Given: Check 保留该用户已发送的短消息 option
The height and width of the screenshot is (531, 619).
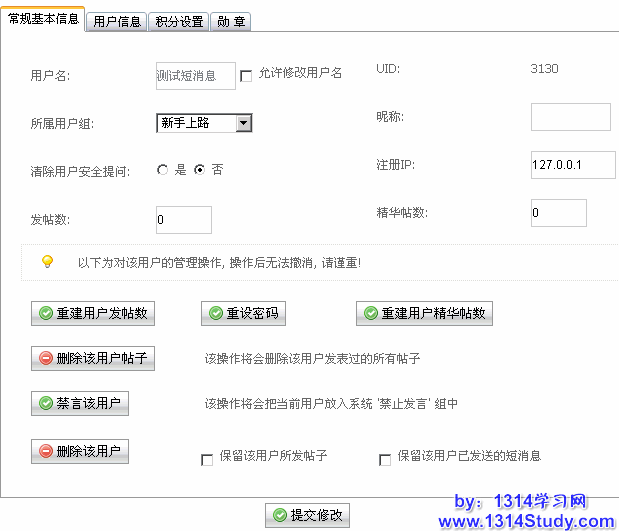Looking at the screenshot, I should tap(384, 459).
